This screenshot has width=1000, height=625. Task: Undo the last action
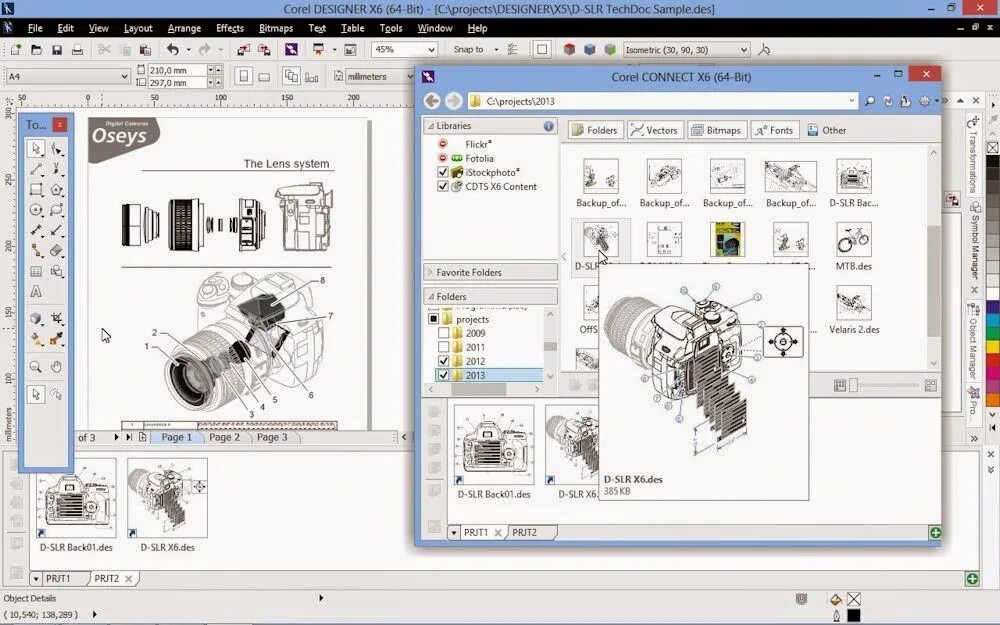(173, 49)
